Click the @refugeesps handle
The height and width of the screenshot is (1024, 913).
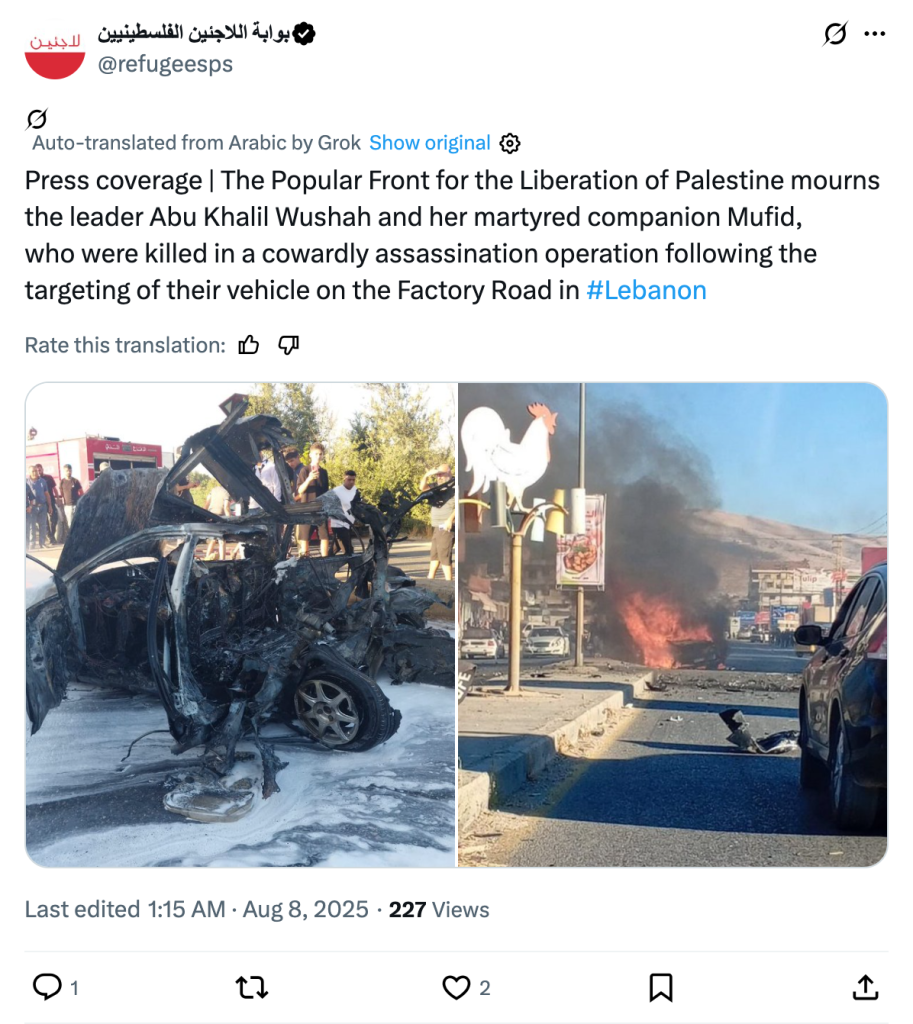click(x=165, y=64)
